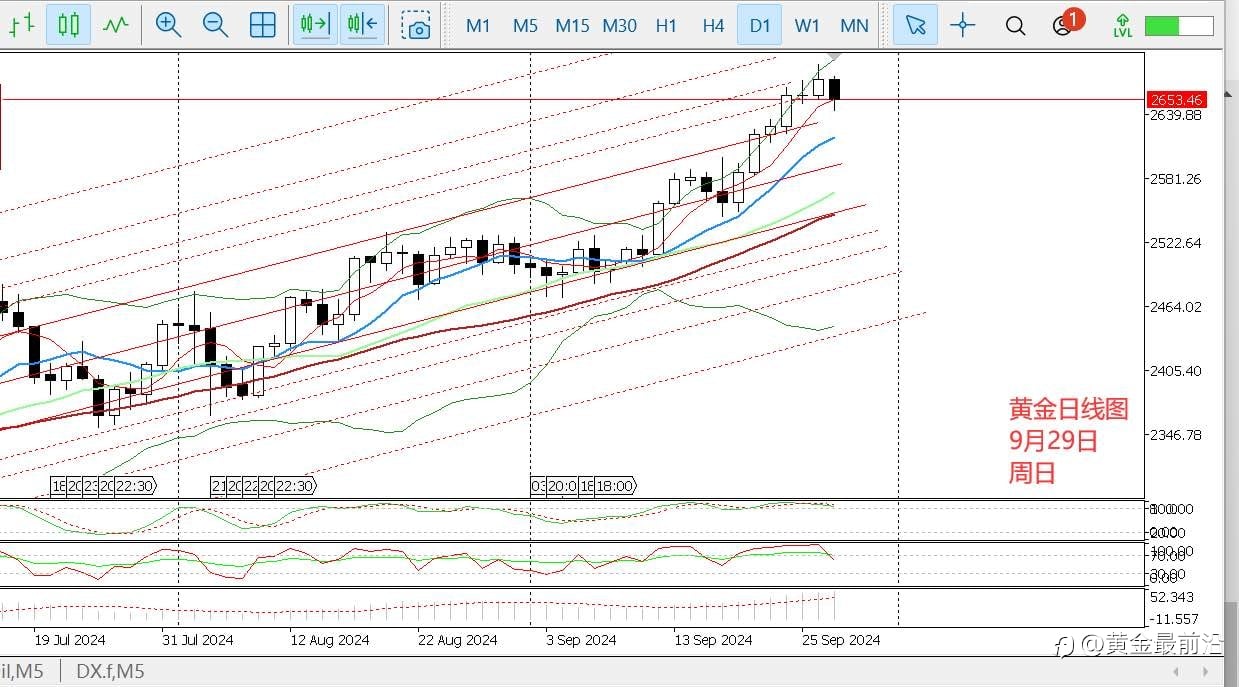The width and height of the screenshot is (1239, 687).
Task: Switch chart to bar chart style
Action: [20, 25]
